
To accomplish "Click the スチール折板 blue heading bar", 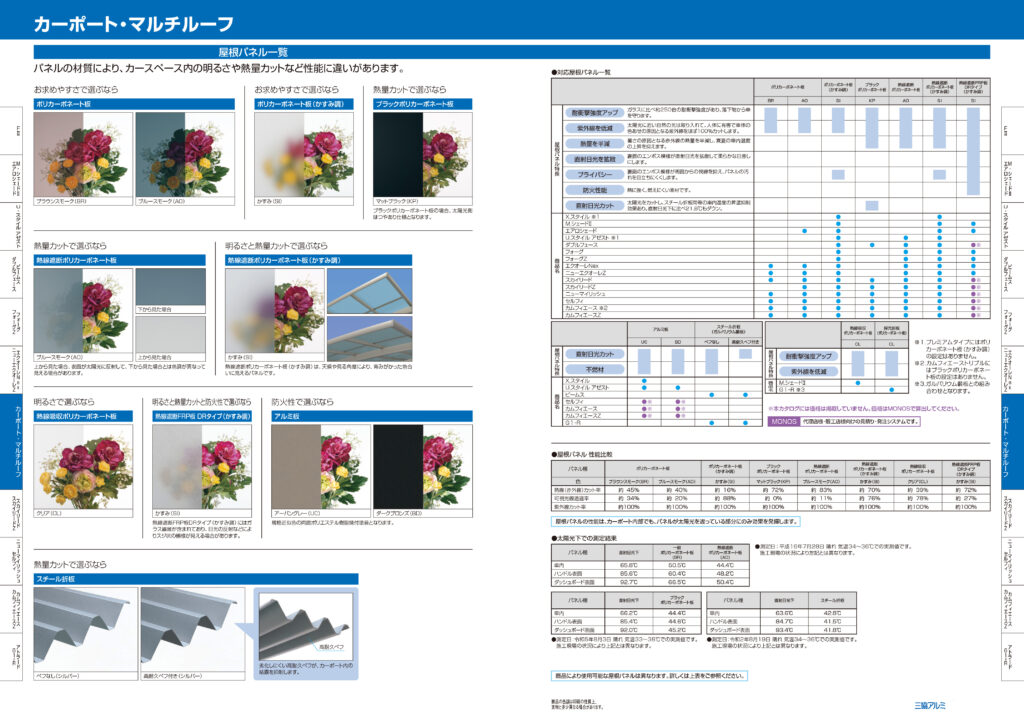I will [x=196, y=579].
